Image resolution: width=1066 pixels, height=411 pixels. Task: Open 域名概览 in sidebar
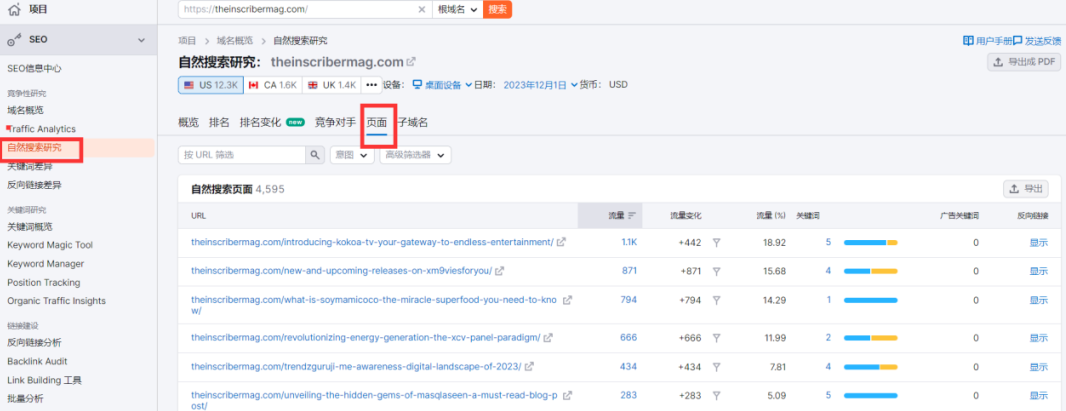pos(25,110)
